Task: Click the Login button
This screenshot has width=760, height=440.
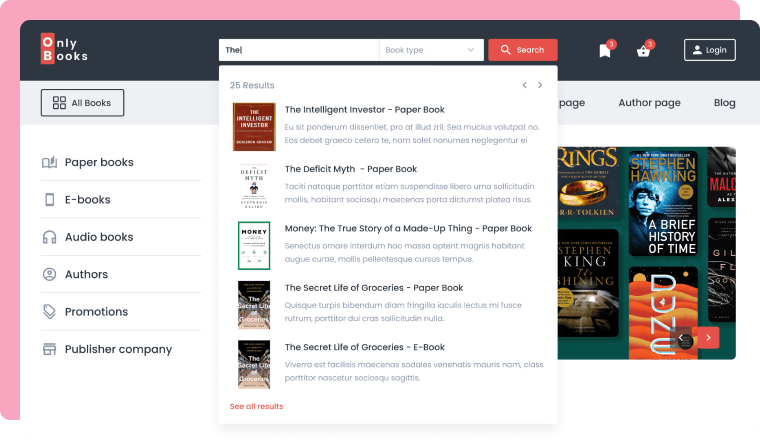Action: click(x=710, y=50)
